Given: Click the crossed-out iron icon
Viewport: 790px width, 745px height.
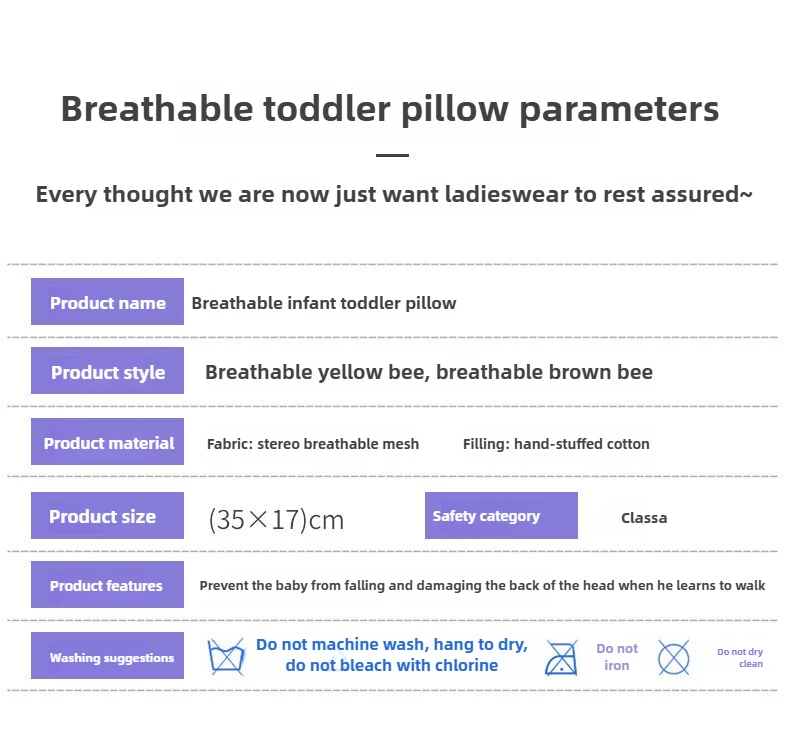Looking at the screenshot, I should point(561,657).
